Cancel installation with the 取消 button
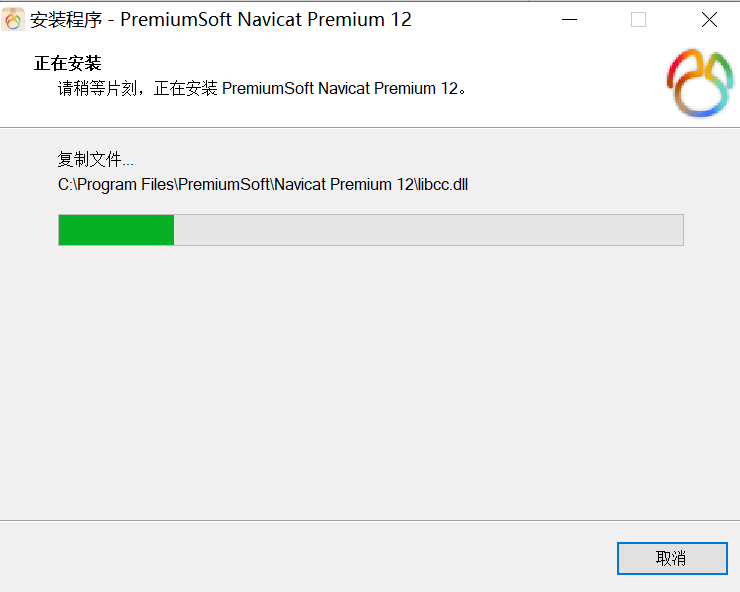The width and height of the screenshot is (740, 592). point(672,558)
